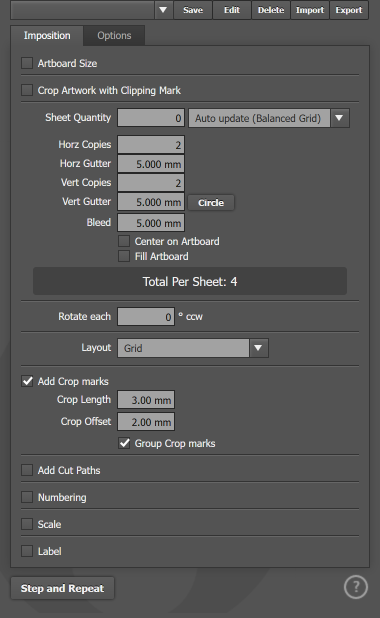380x618 pixels.
Task: Enable the Label checkbox
Action: (x=27, y=551)
